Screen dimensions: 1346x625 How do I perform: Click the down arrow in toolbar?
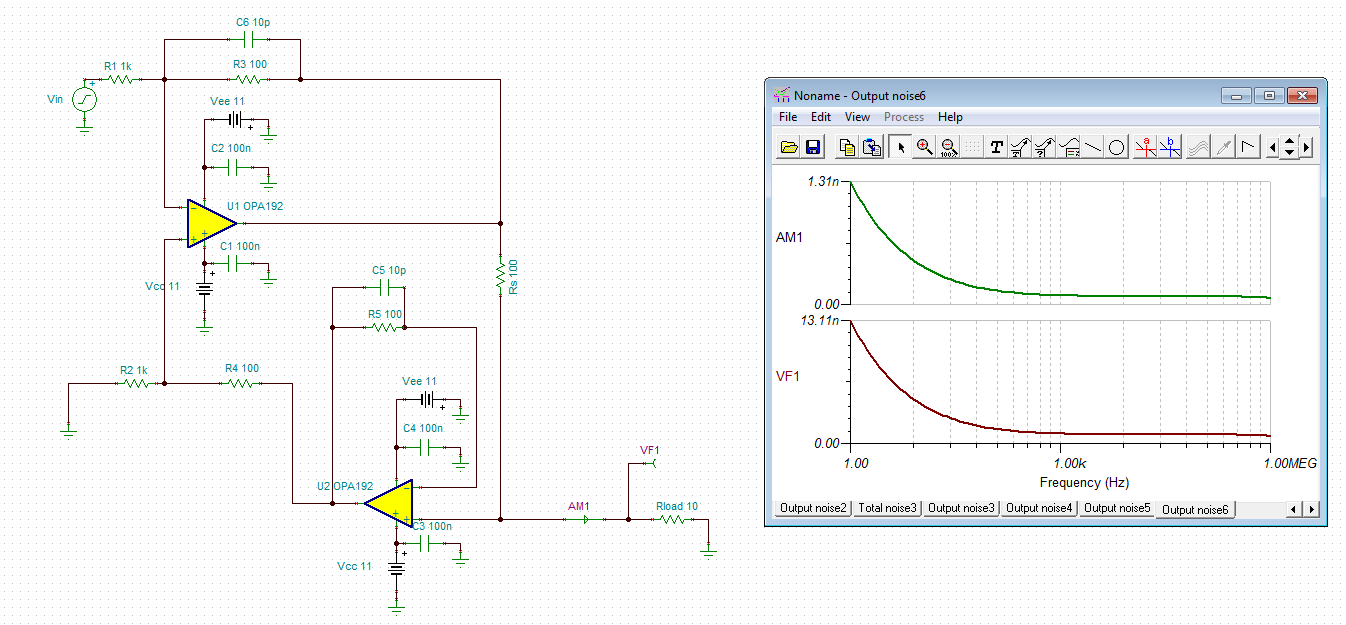coord(1289,153)
